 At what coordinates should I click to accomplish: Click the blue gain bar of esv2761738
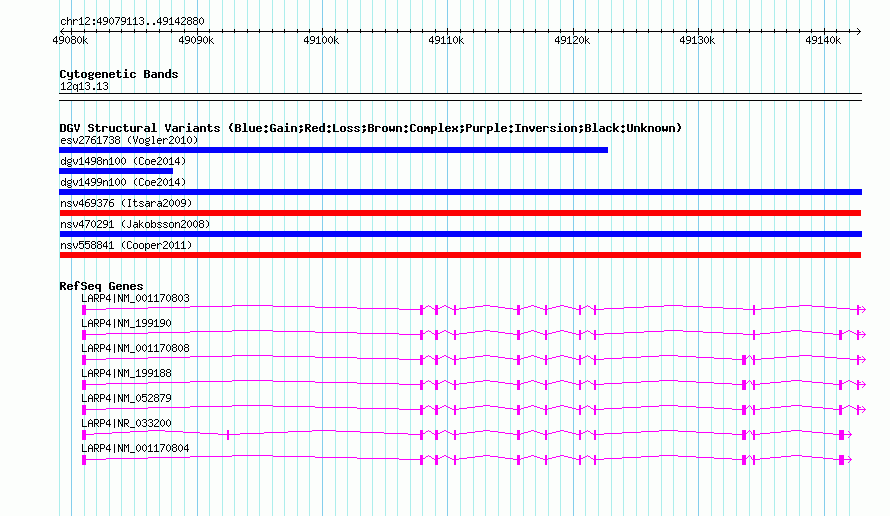click(334, 150)
